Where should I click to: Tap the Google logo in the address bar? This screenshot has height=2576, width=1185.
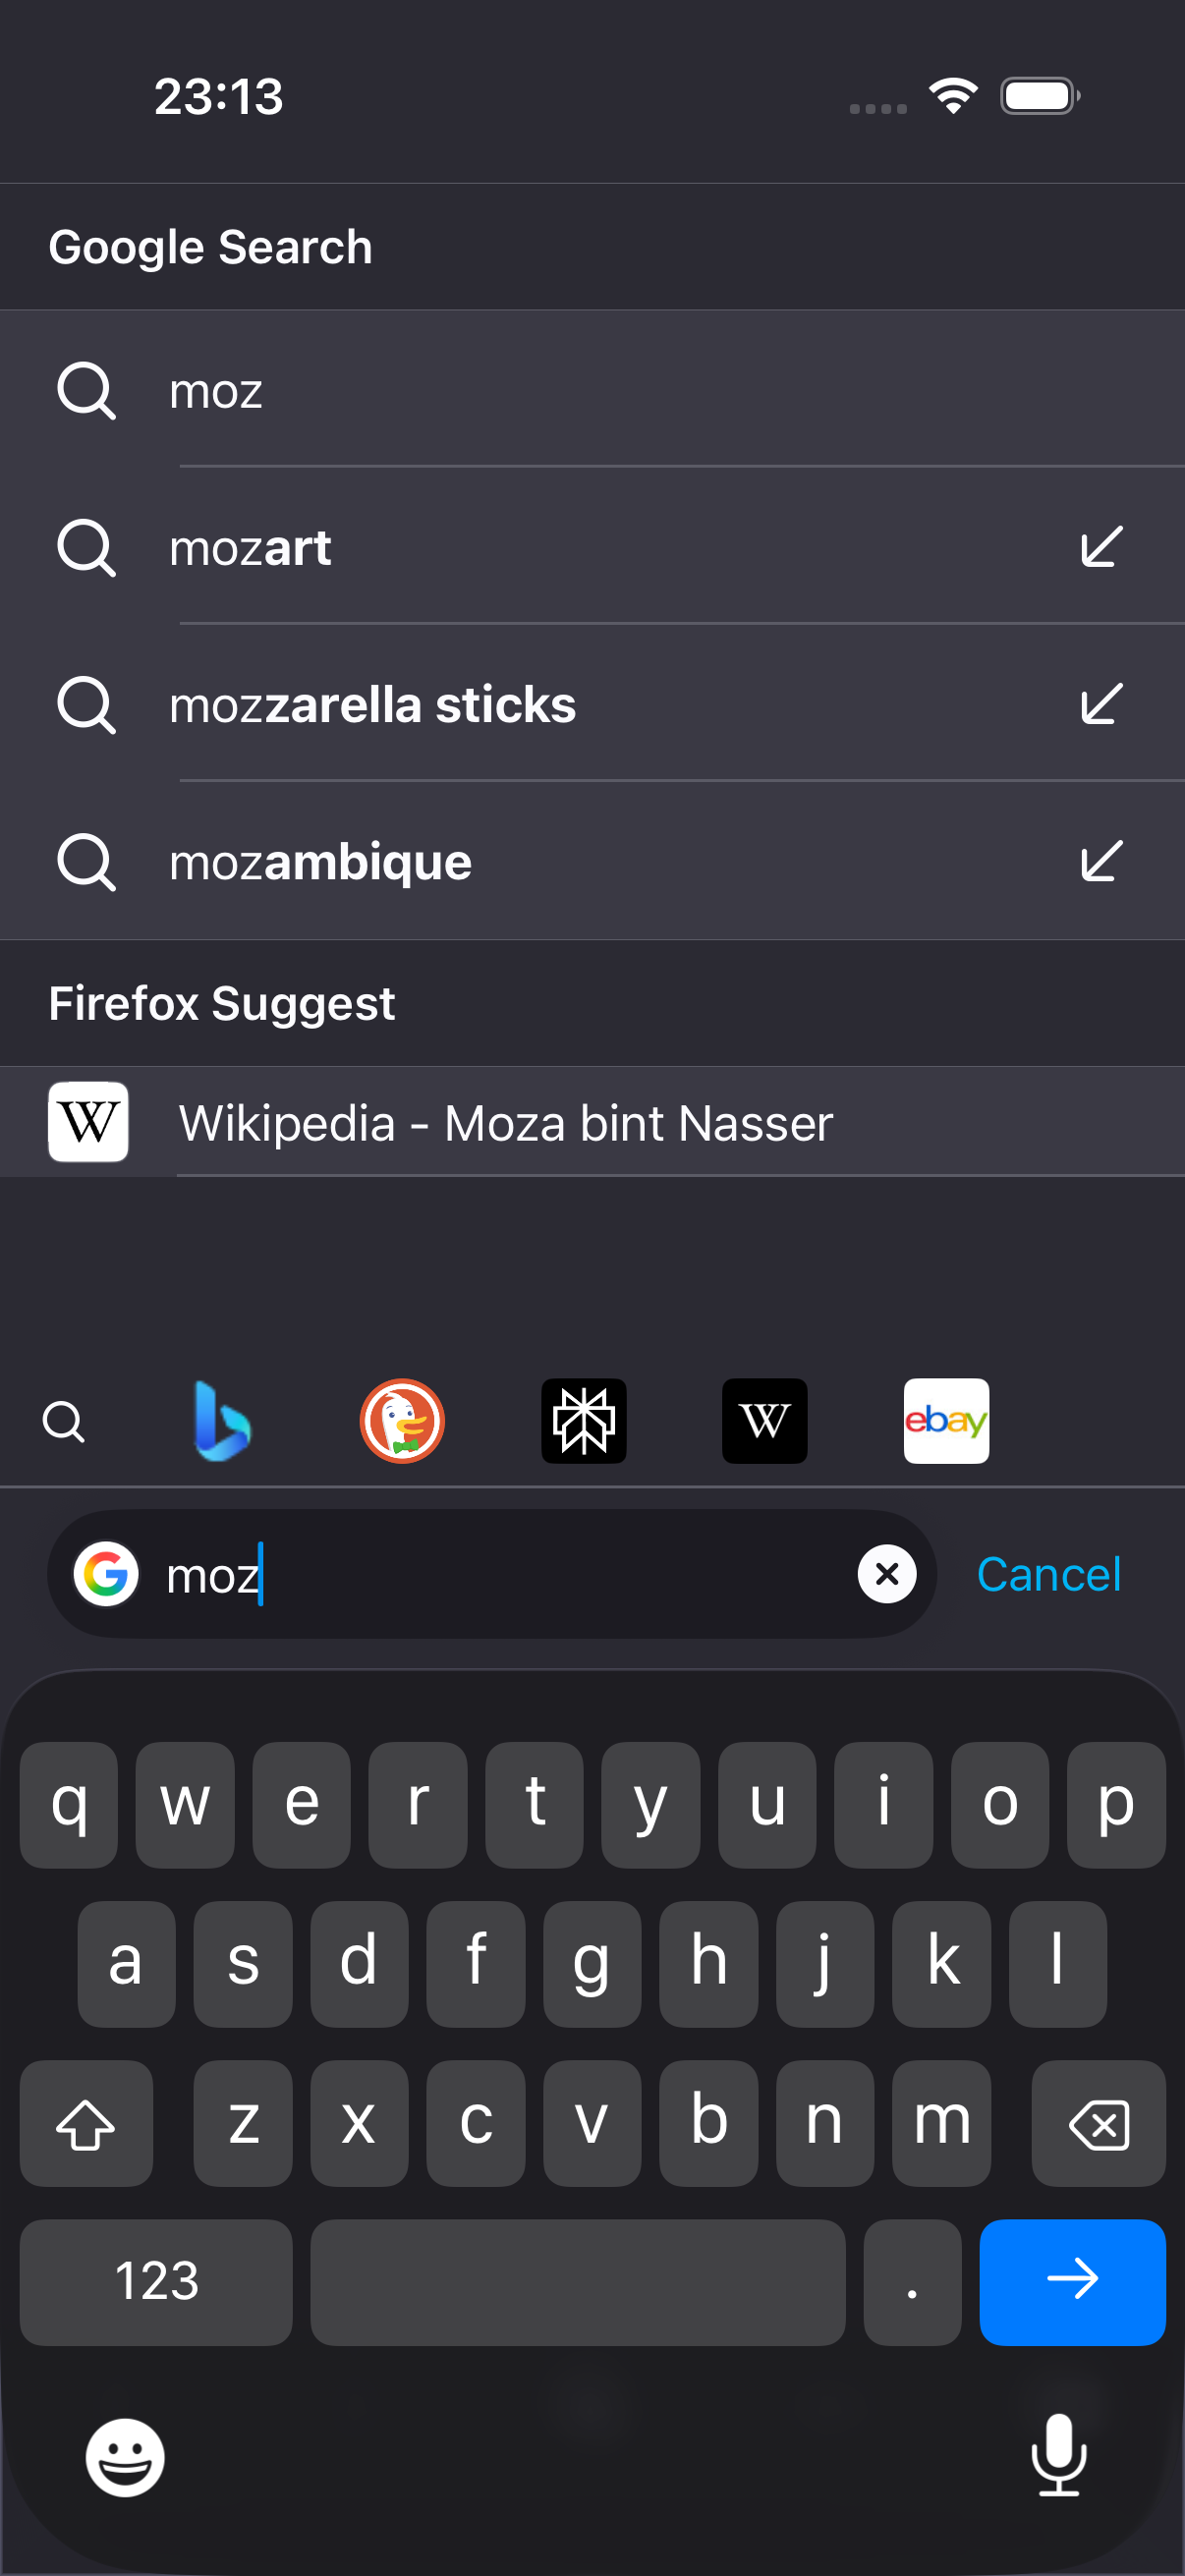[x=106, y=1574]
